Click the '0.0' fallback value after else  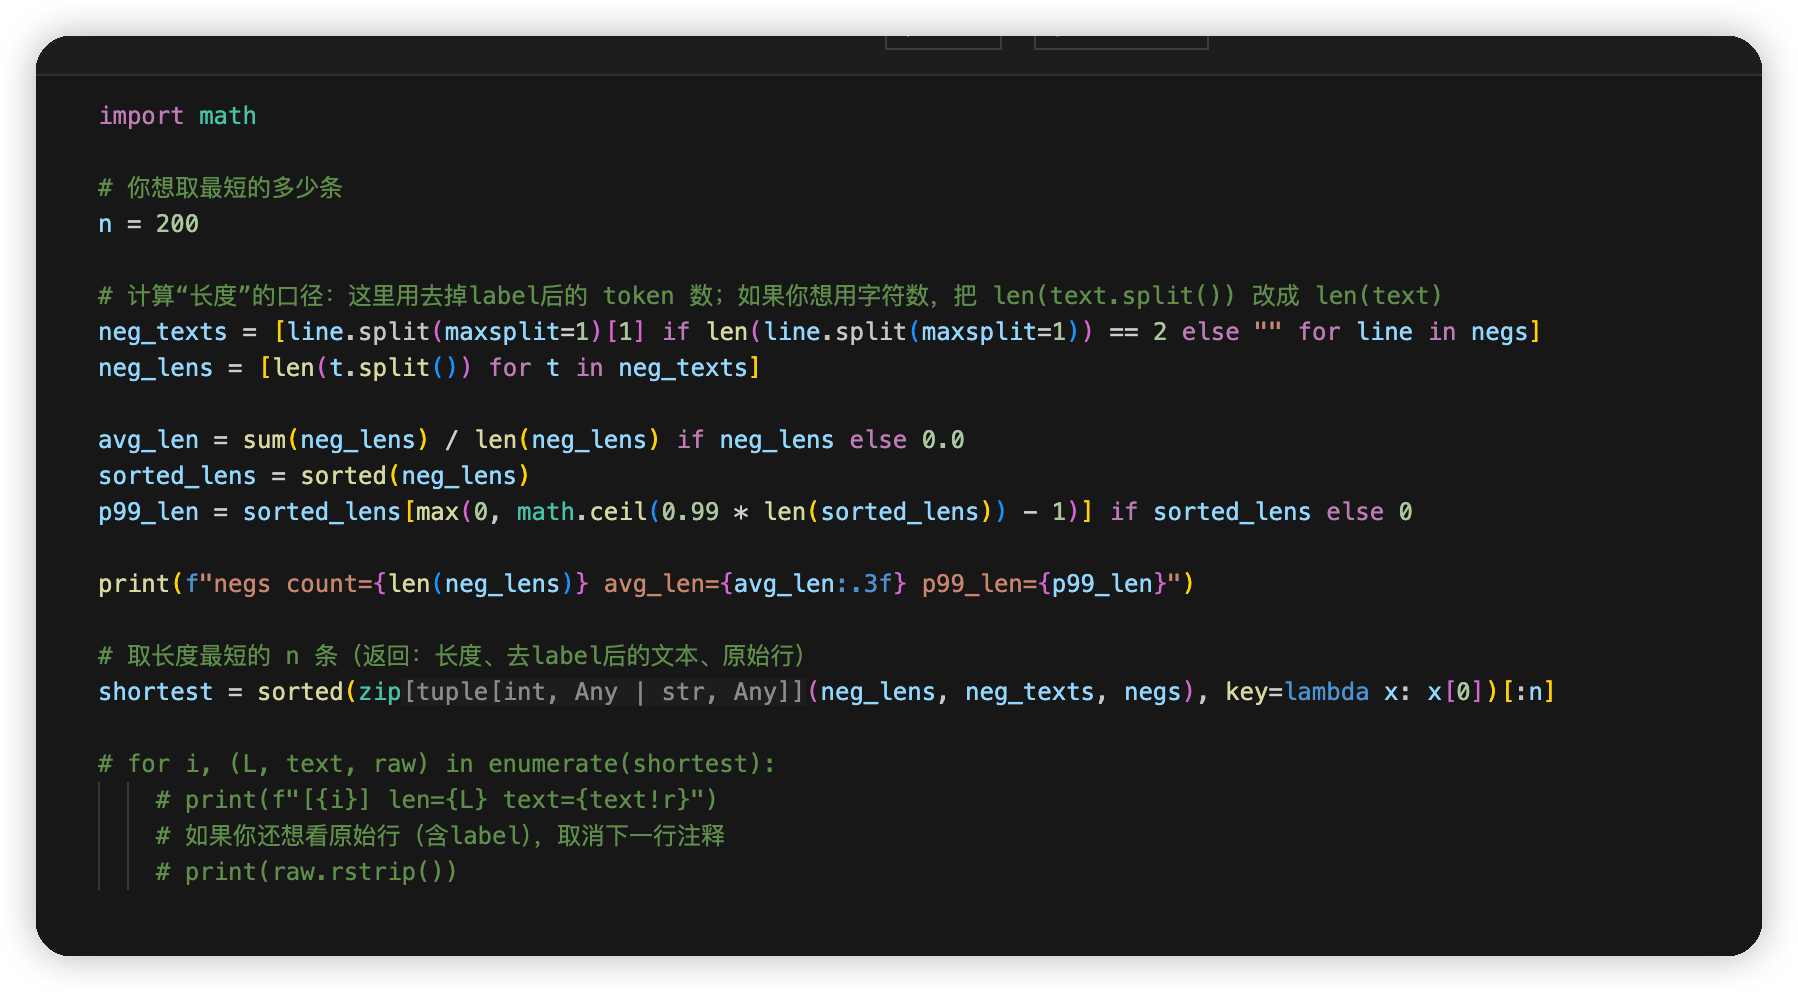942,440
